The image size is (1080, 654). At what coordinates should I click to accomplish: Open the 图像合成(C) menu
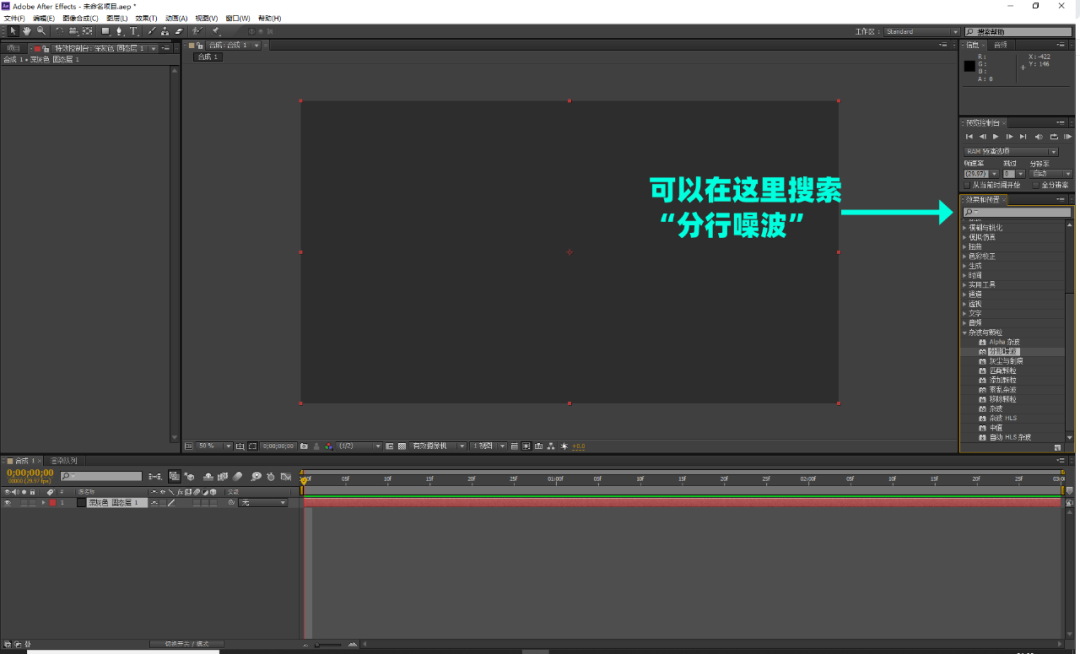81,18
